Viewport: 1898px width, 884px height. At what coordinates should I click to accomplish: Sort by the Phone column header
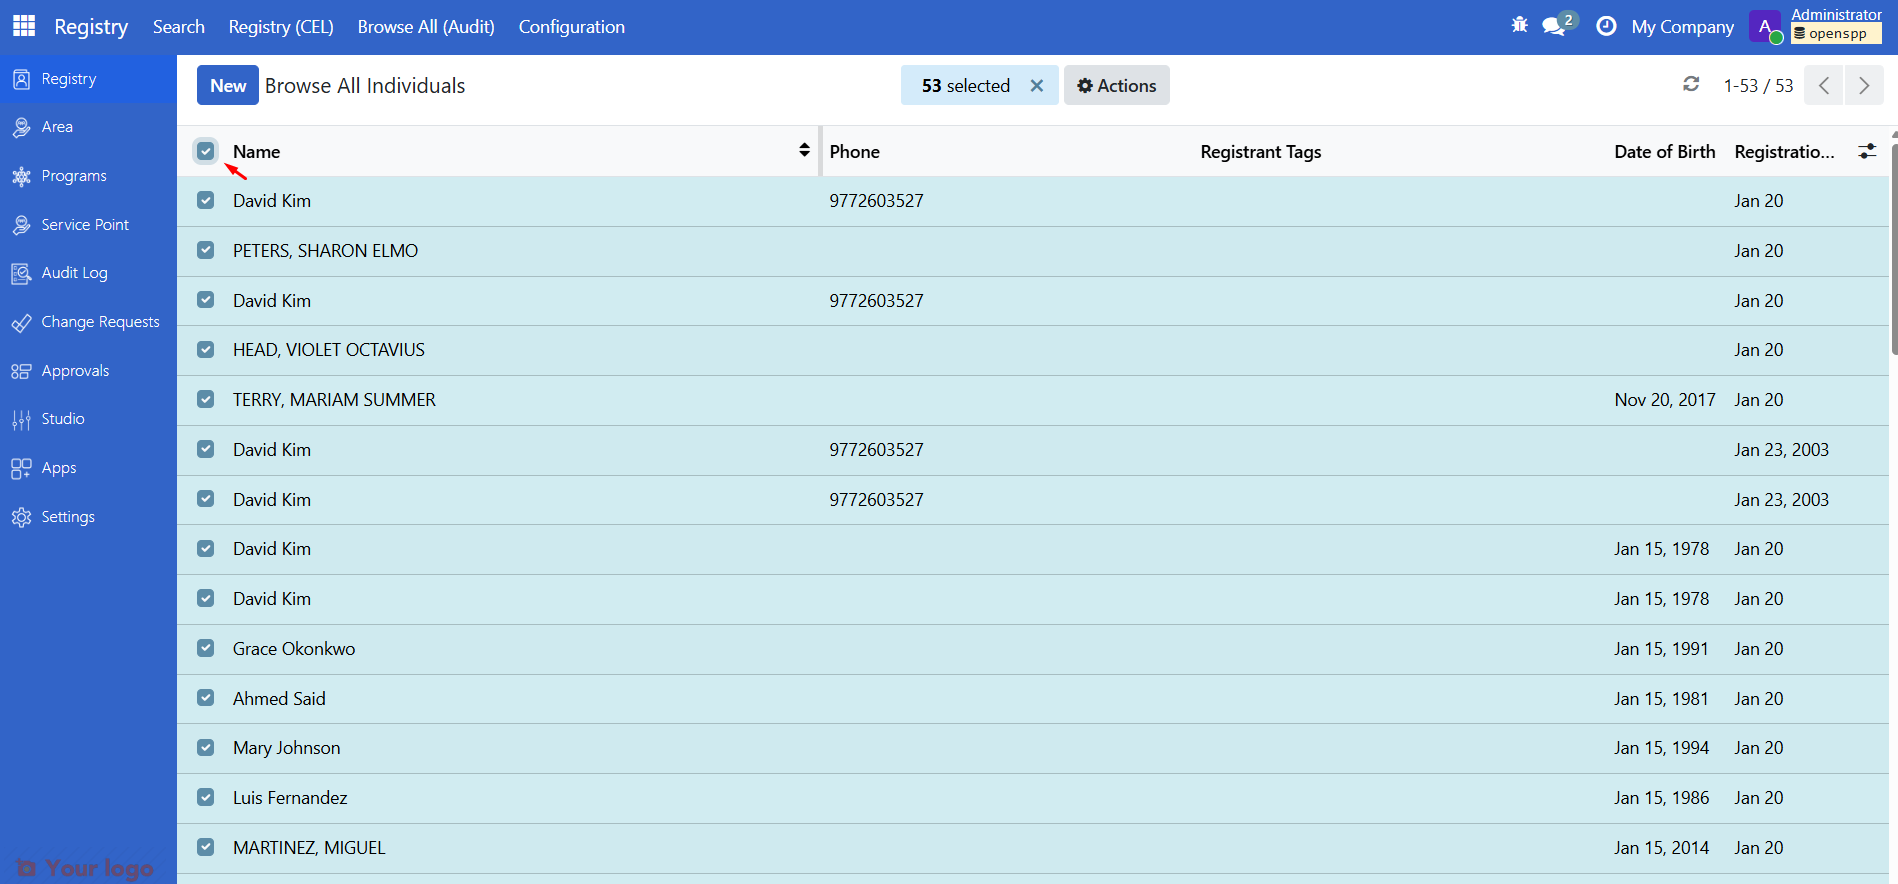point(854,152)
